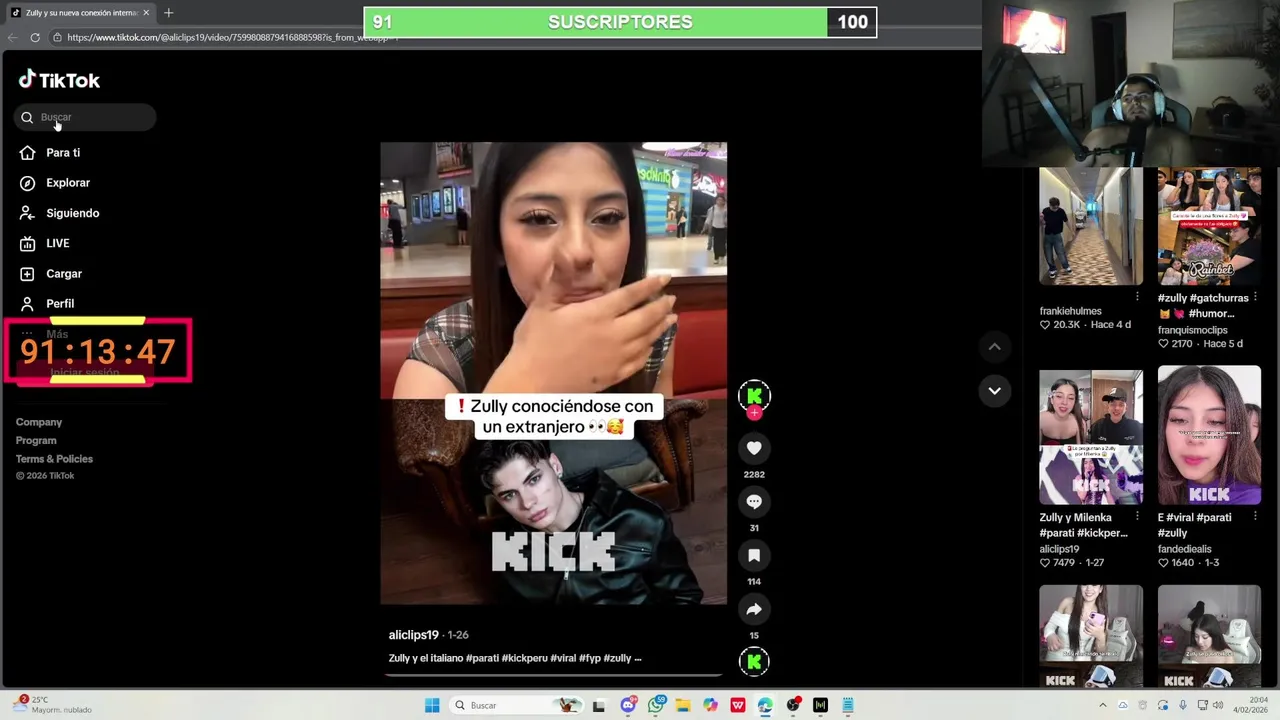Click the main Zully video player

[x=553, y=373]
